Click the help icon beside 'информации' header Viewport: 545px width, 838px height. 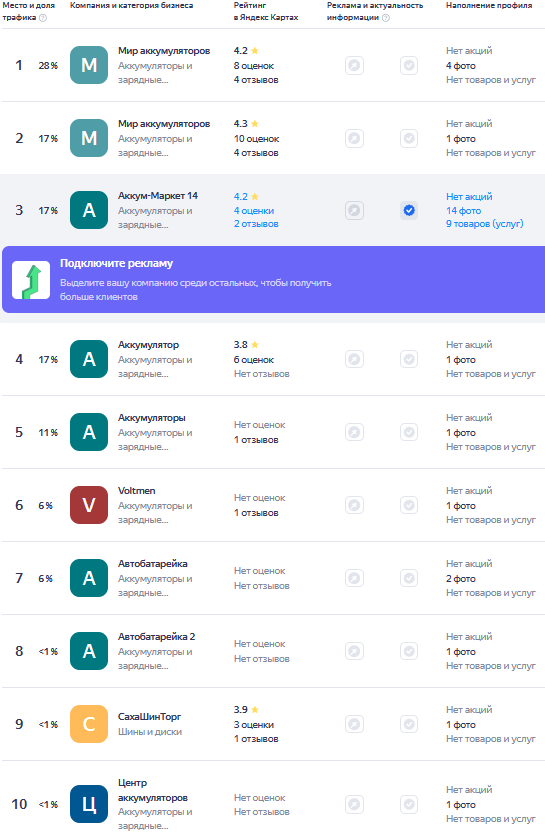[386, 18]
